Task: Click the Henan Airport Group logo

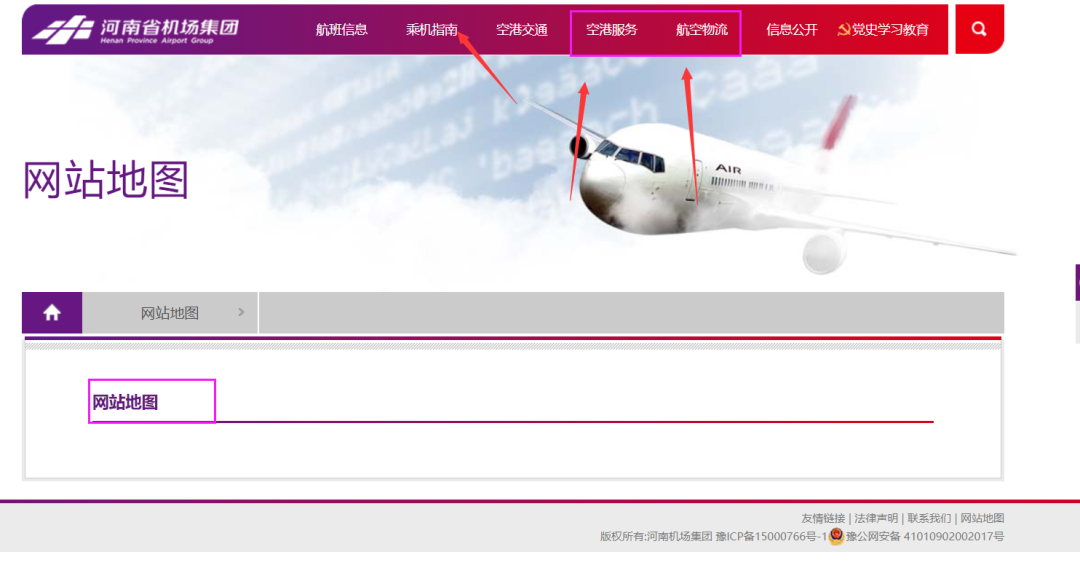Action: 135,30
